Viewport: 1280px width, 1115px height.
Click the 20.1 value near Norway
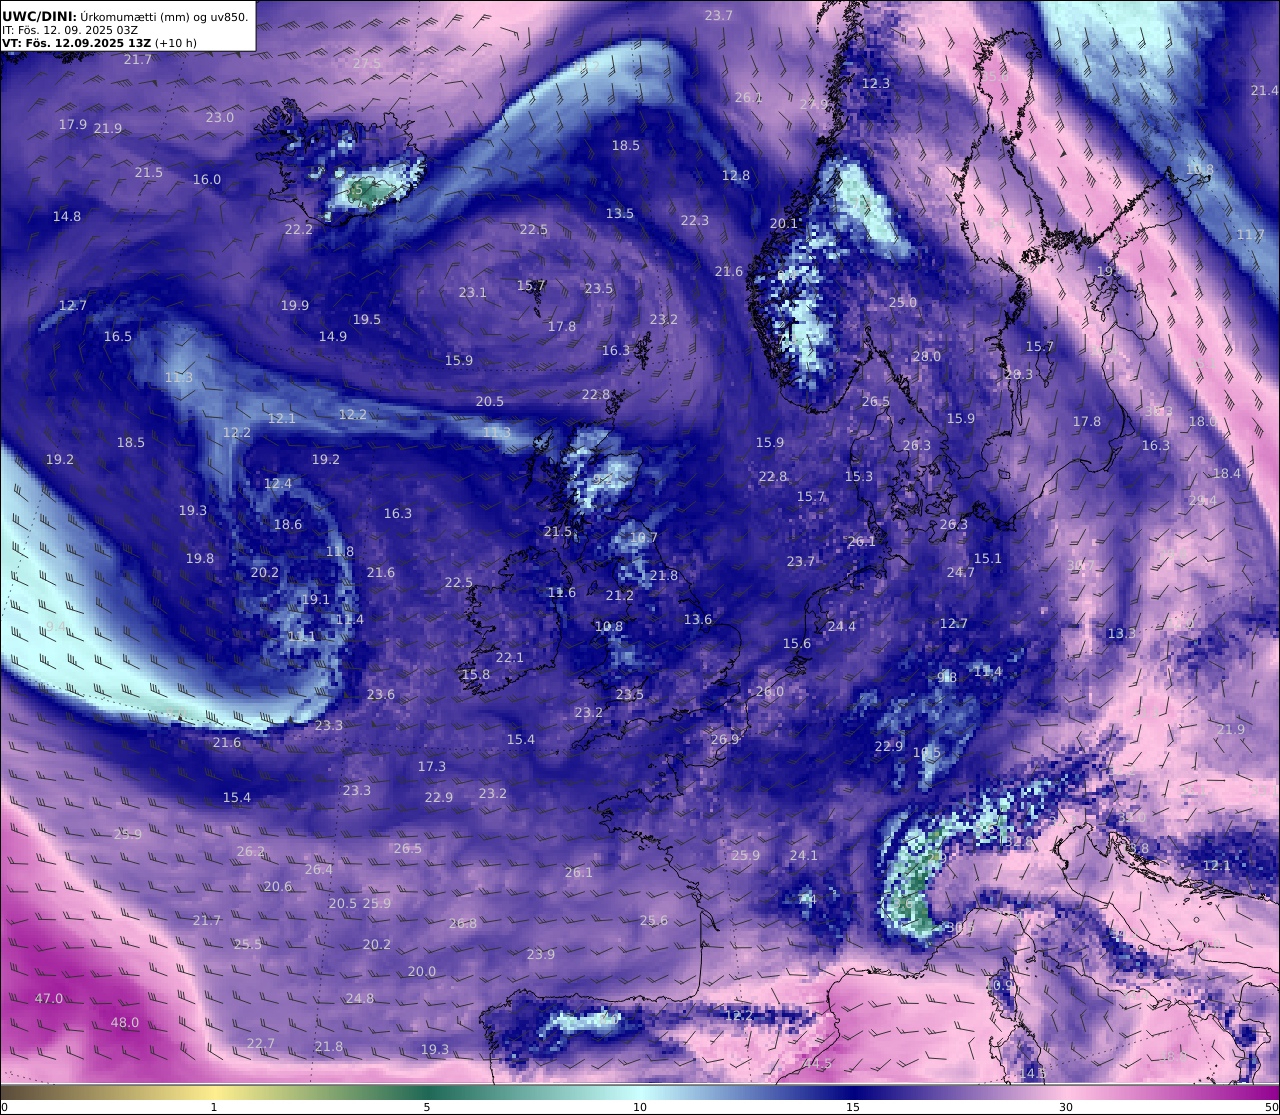(784, 224)
